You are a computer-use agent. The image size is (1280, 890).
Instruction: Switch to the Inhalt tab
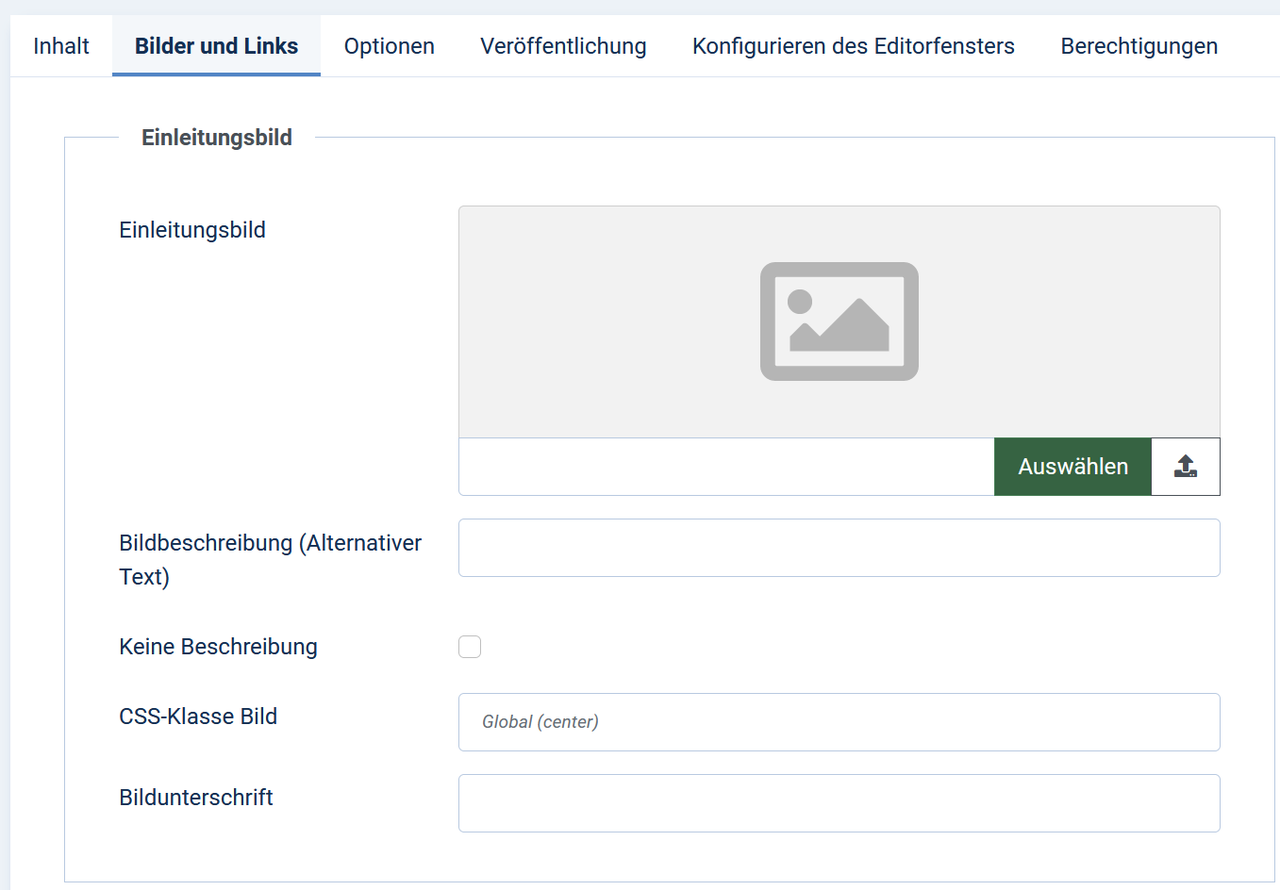pos(61,46)
